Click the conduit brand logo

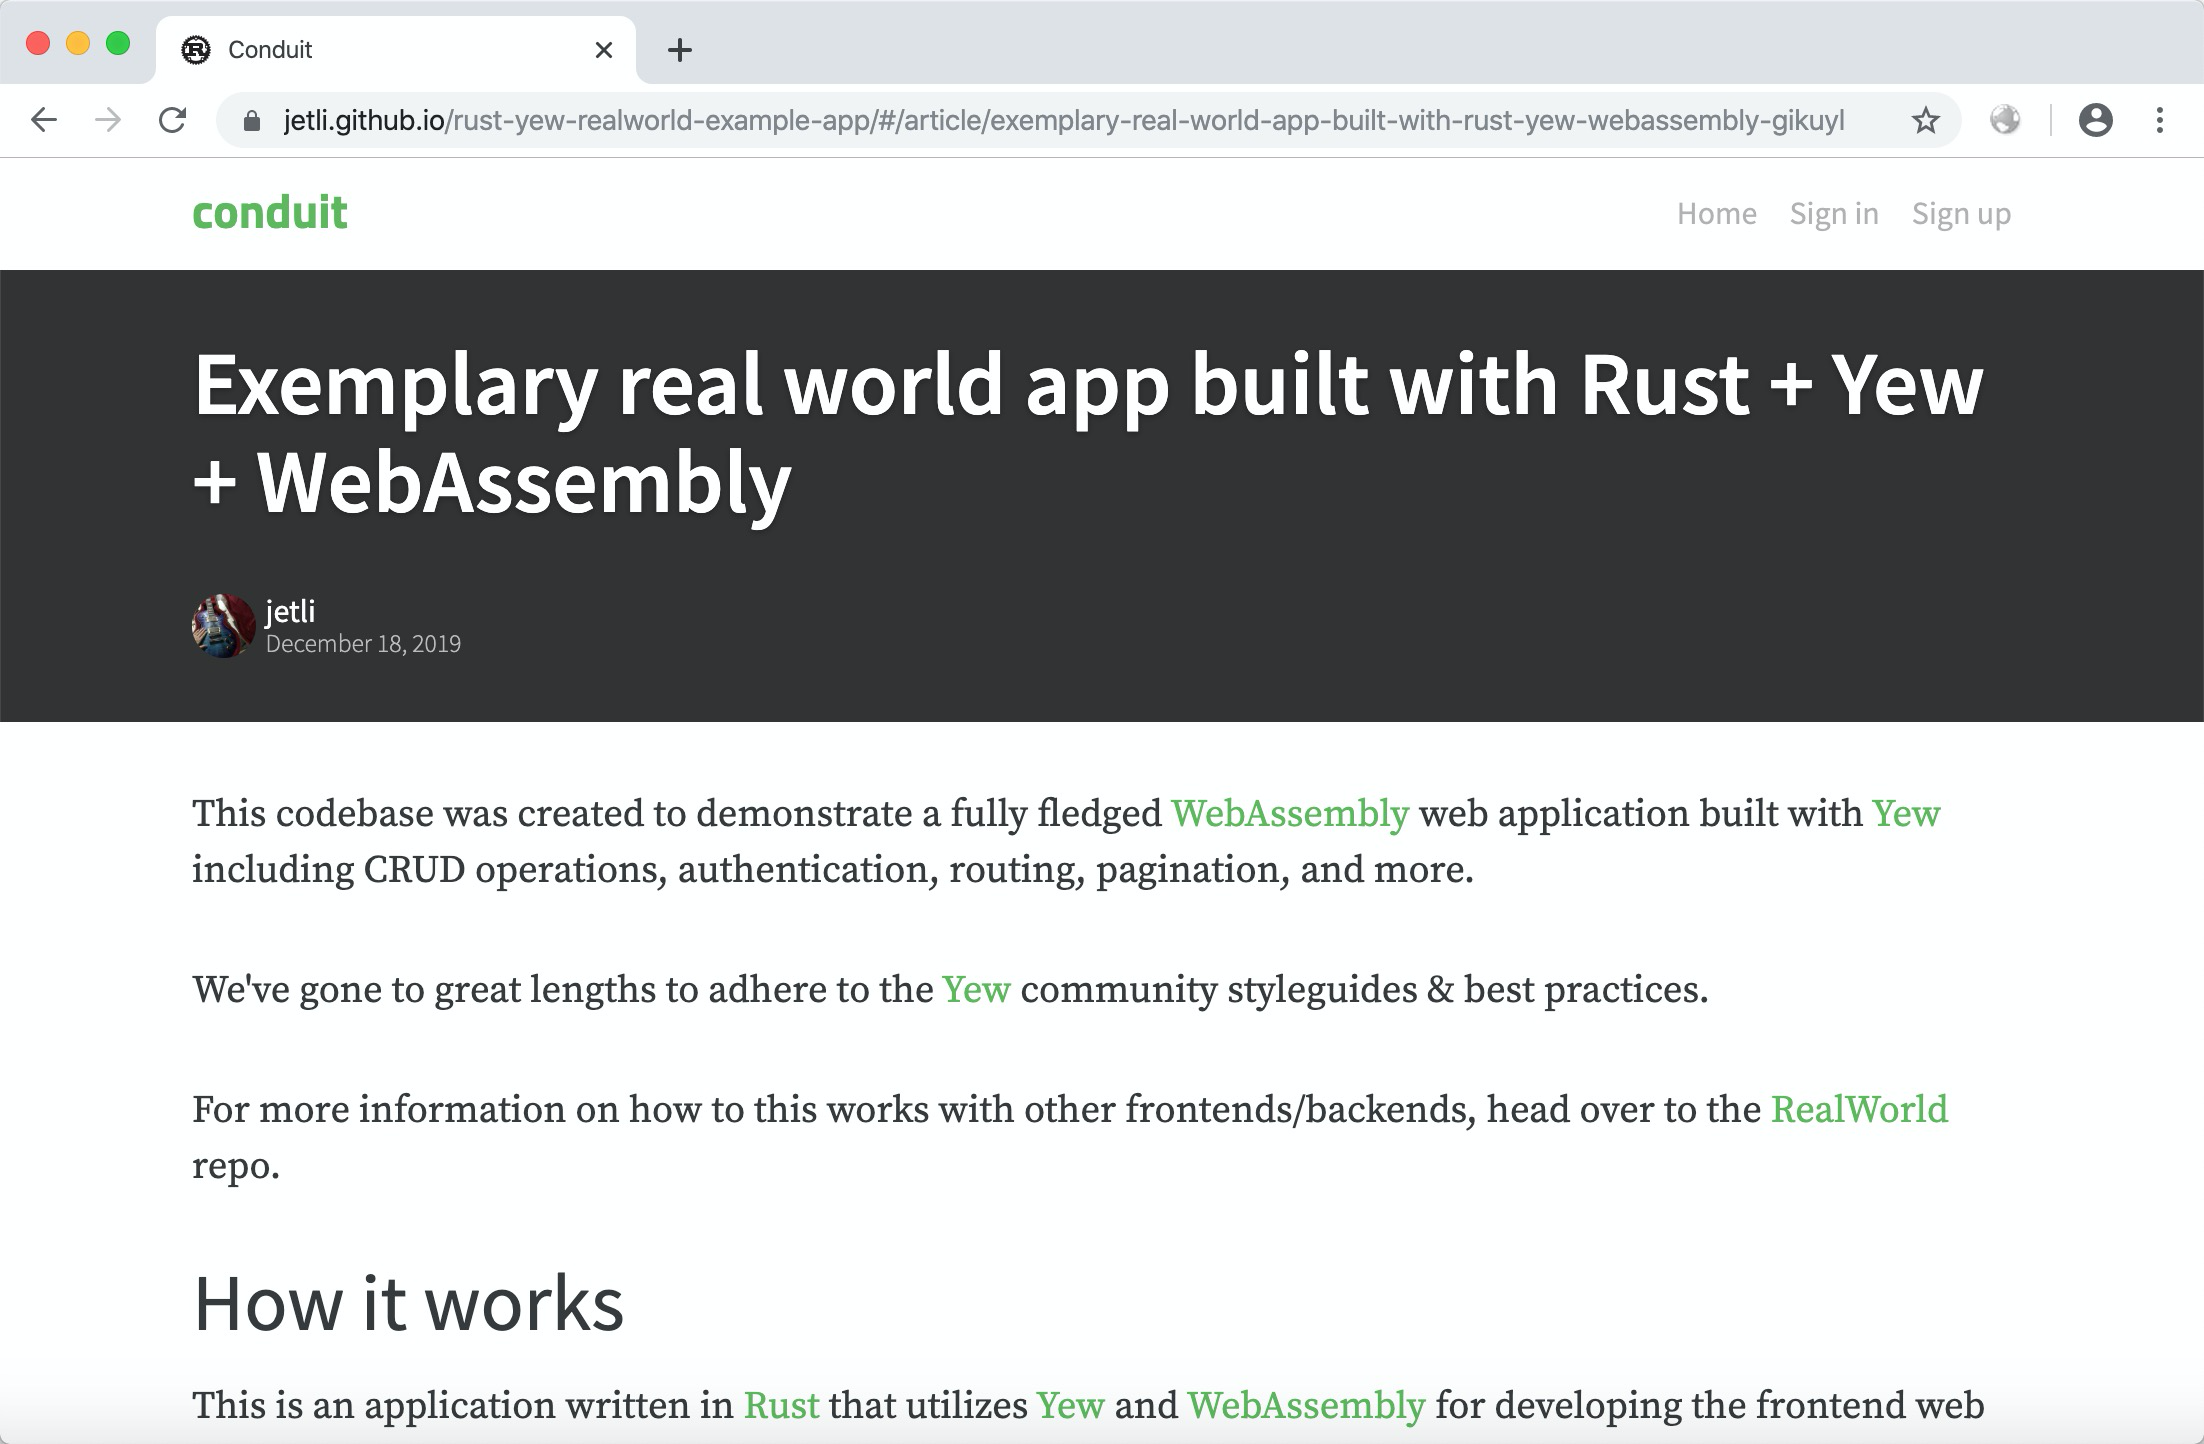click(x=270, y=213)
